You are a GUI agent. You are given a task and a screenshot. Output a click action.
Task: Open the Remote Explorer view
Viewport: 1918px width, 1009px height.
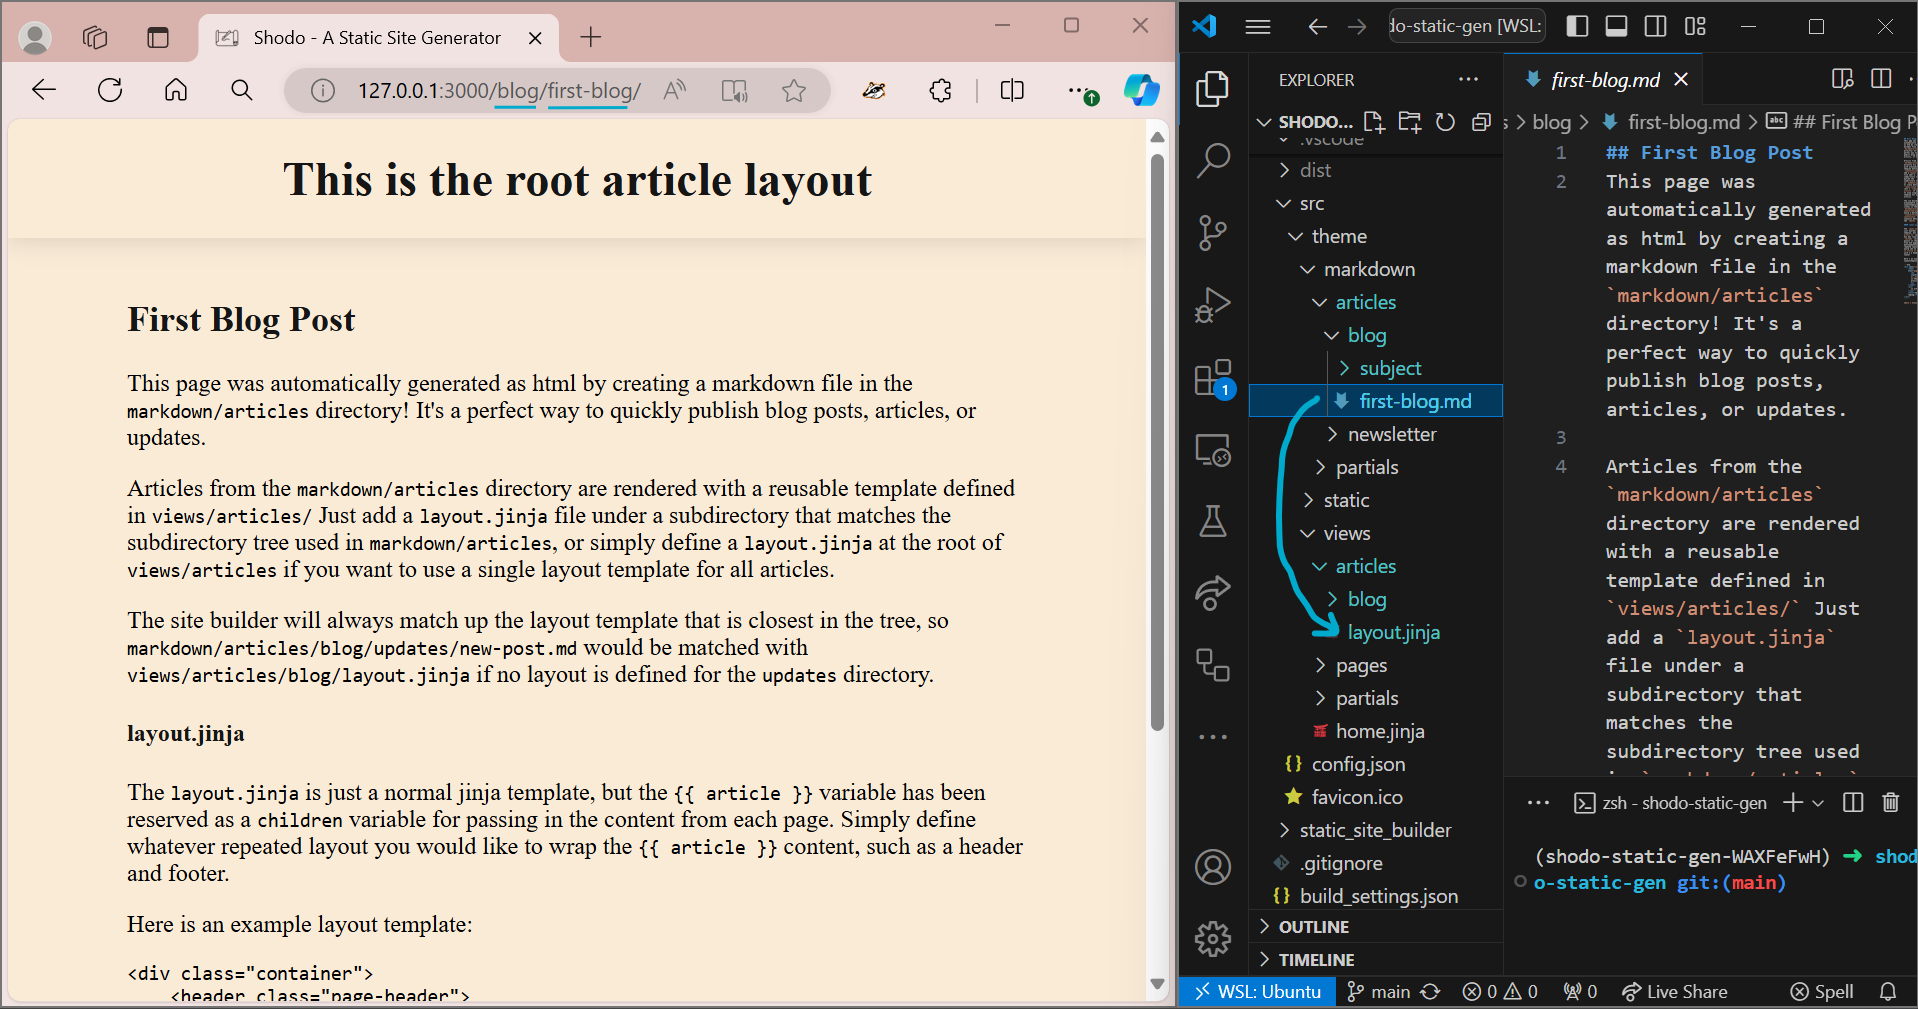click(1212, 450)
